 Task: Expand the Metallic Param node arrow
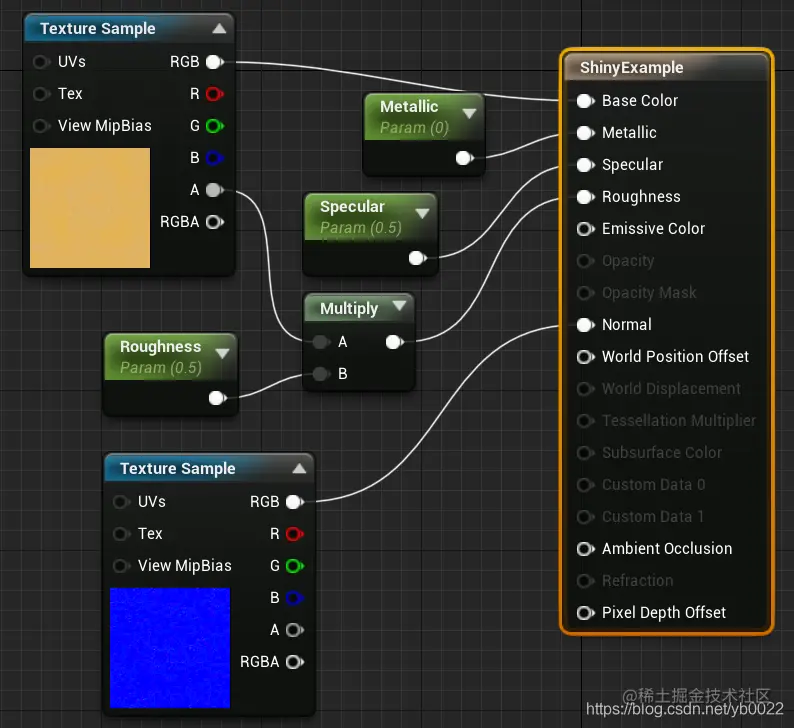(x=469, y=113)
